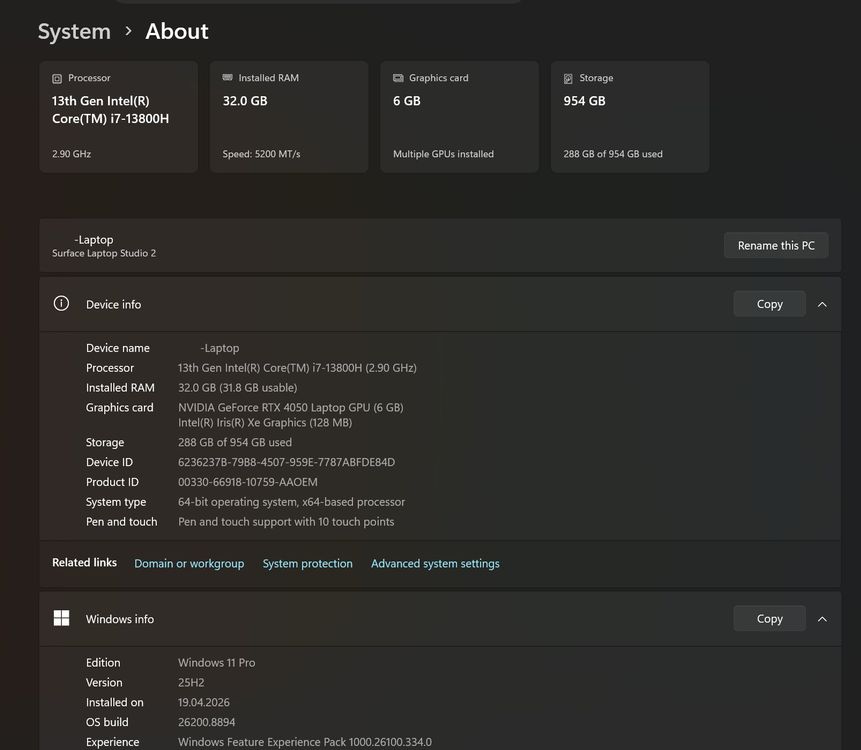Copy the Device info details
The height and width of the screenshot is (750, 861).
[769, 304]
